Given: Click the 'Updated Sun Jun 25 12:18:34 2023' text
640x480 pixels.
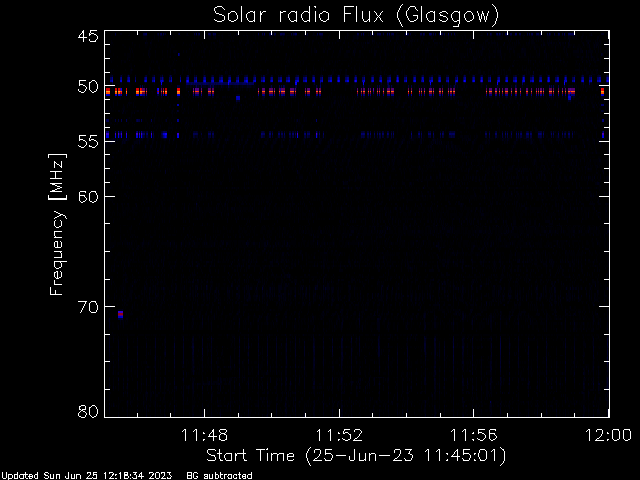Looking at the screenshot, I should [x=86, y=476].
